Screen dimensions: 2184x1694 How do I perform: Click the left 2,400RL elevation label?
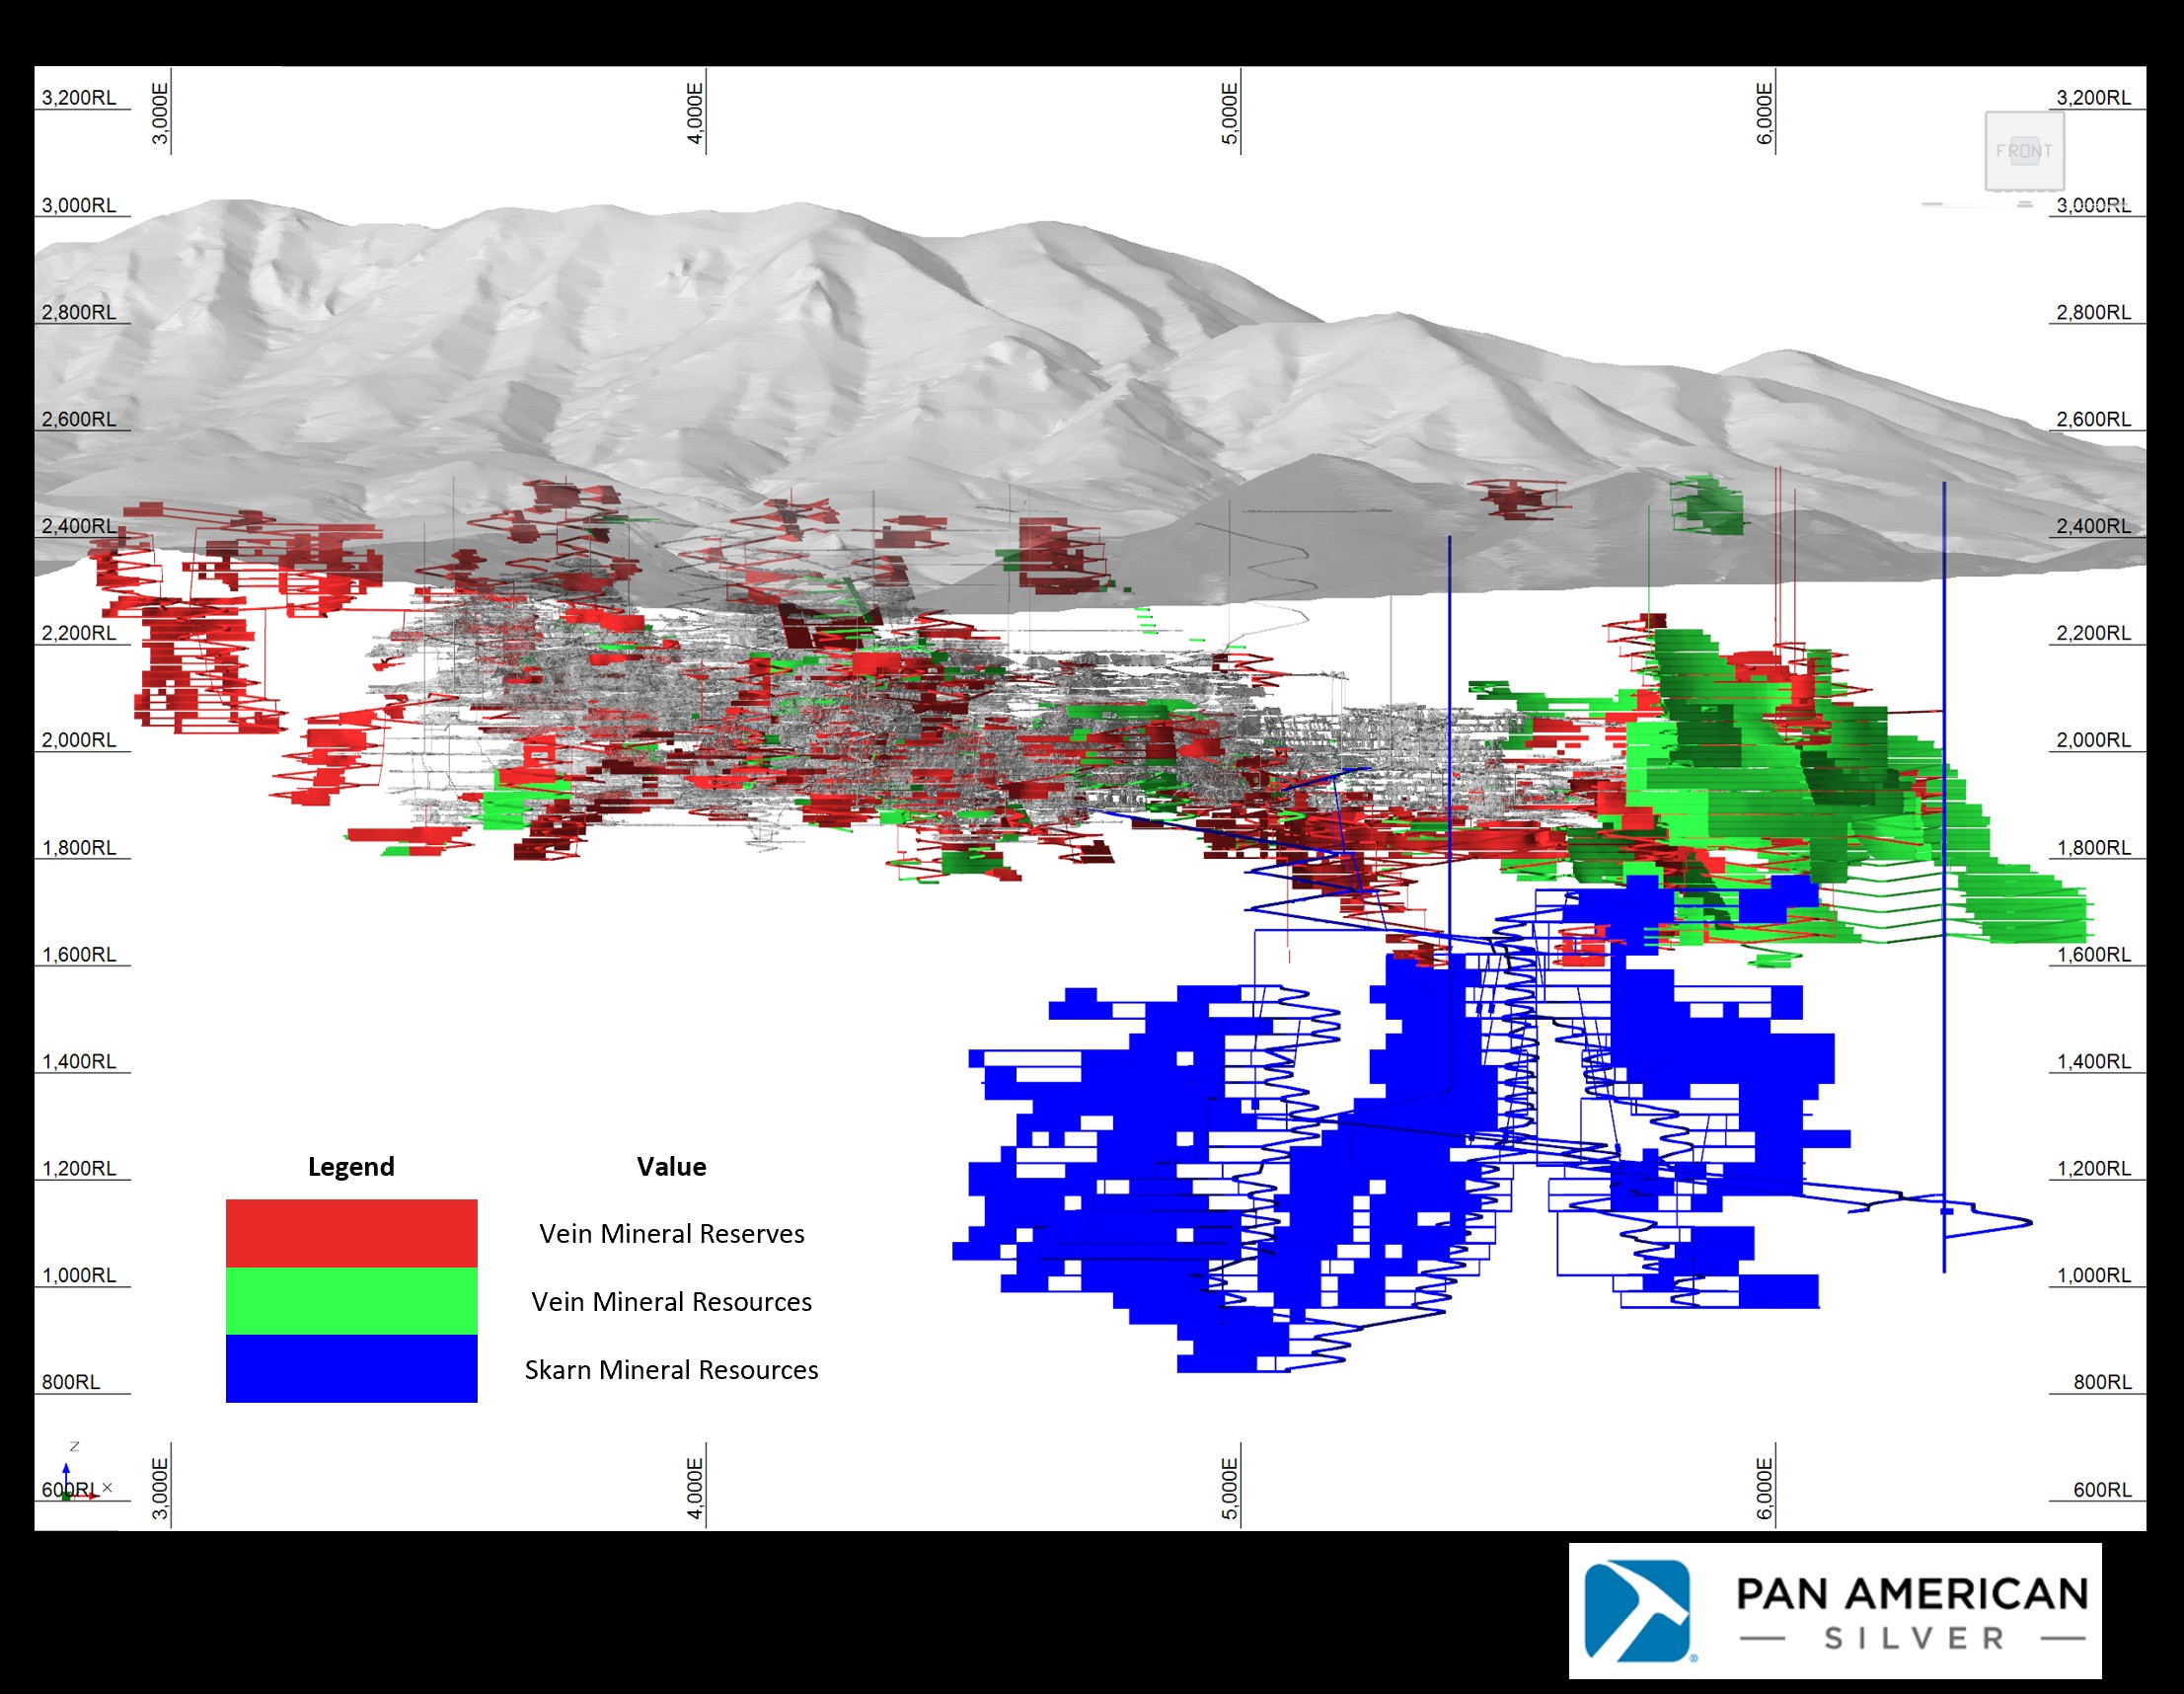coord(78,526)
